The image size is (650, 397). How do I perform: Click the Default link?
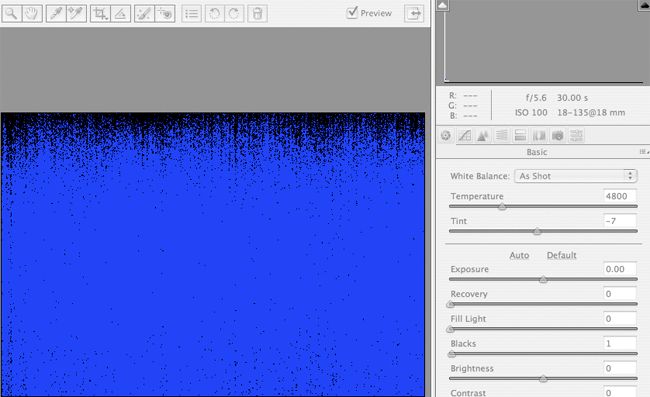point(562,255)
